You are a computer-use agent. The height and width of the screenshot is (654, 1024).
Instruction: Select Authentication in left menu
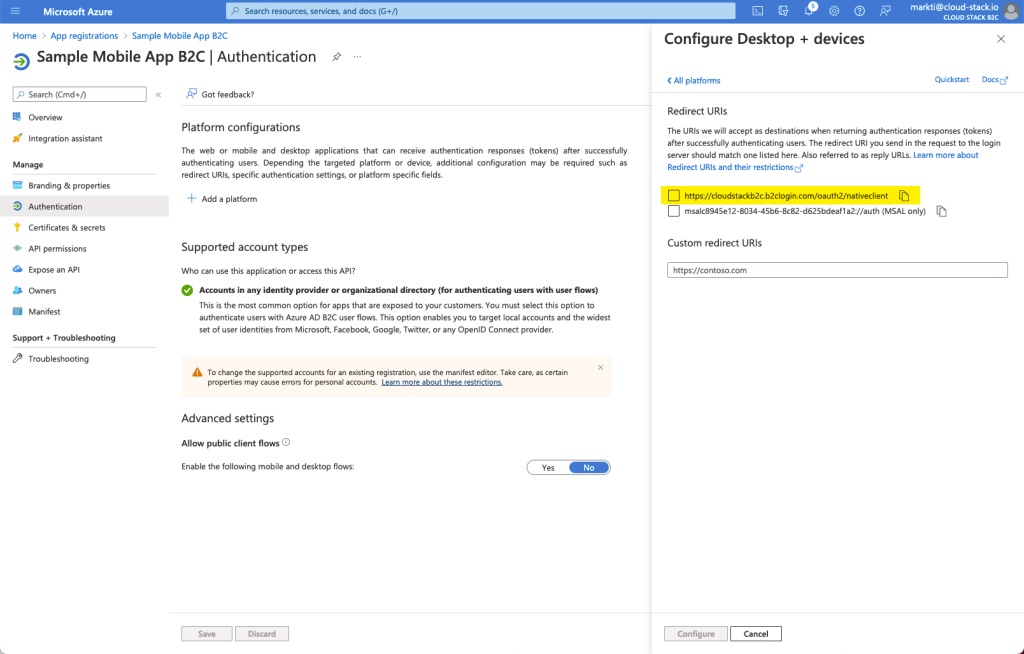(56, 206)
